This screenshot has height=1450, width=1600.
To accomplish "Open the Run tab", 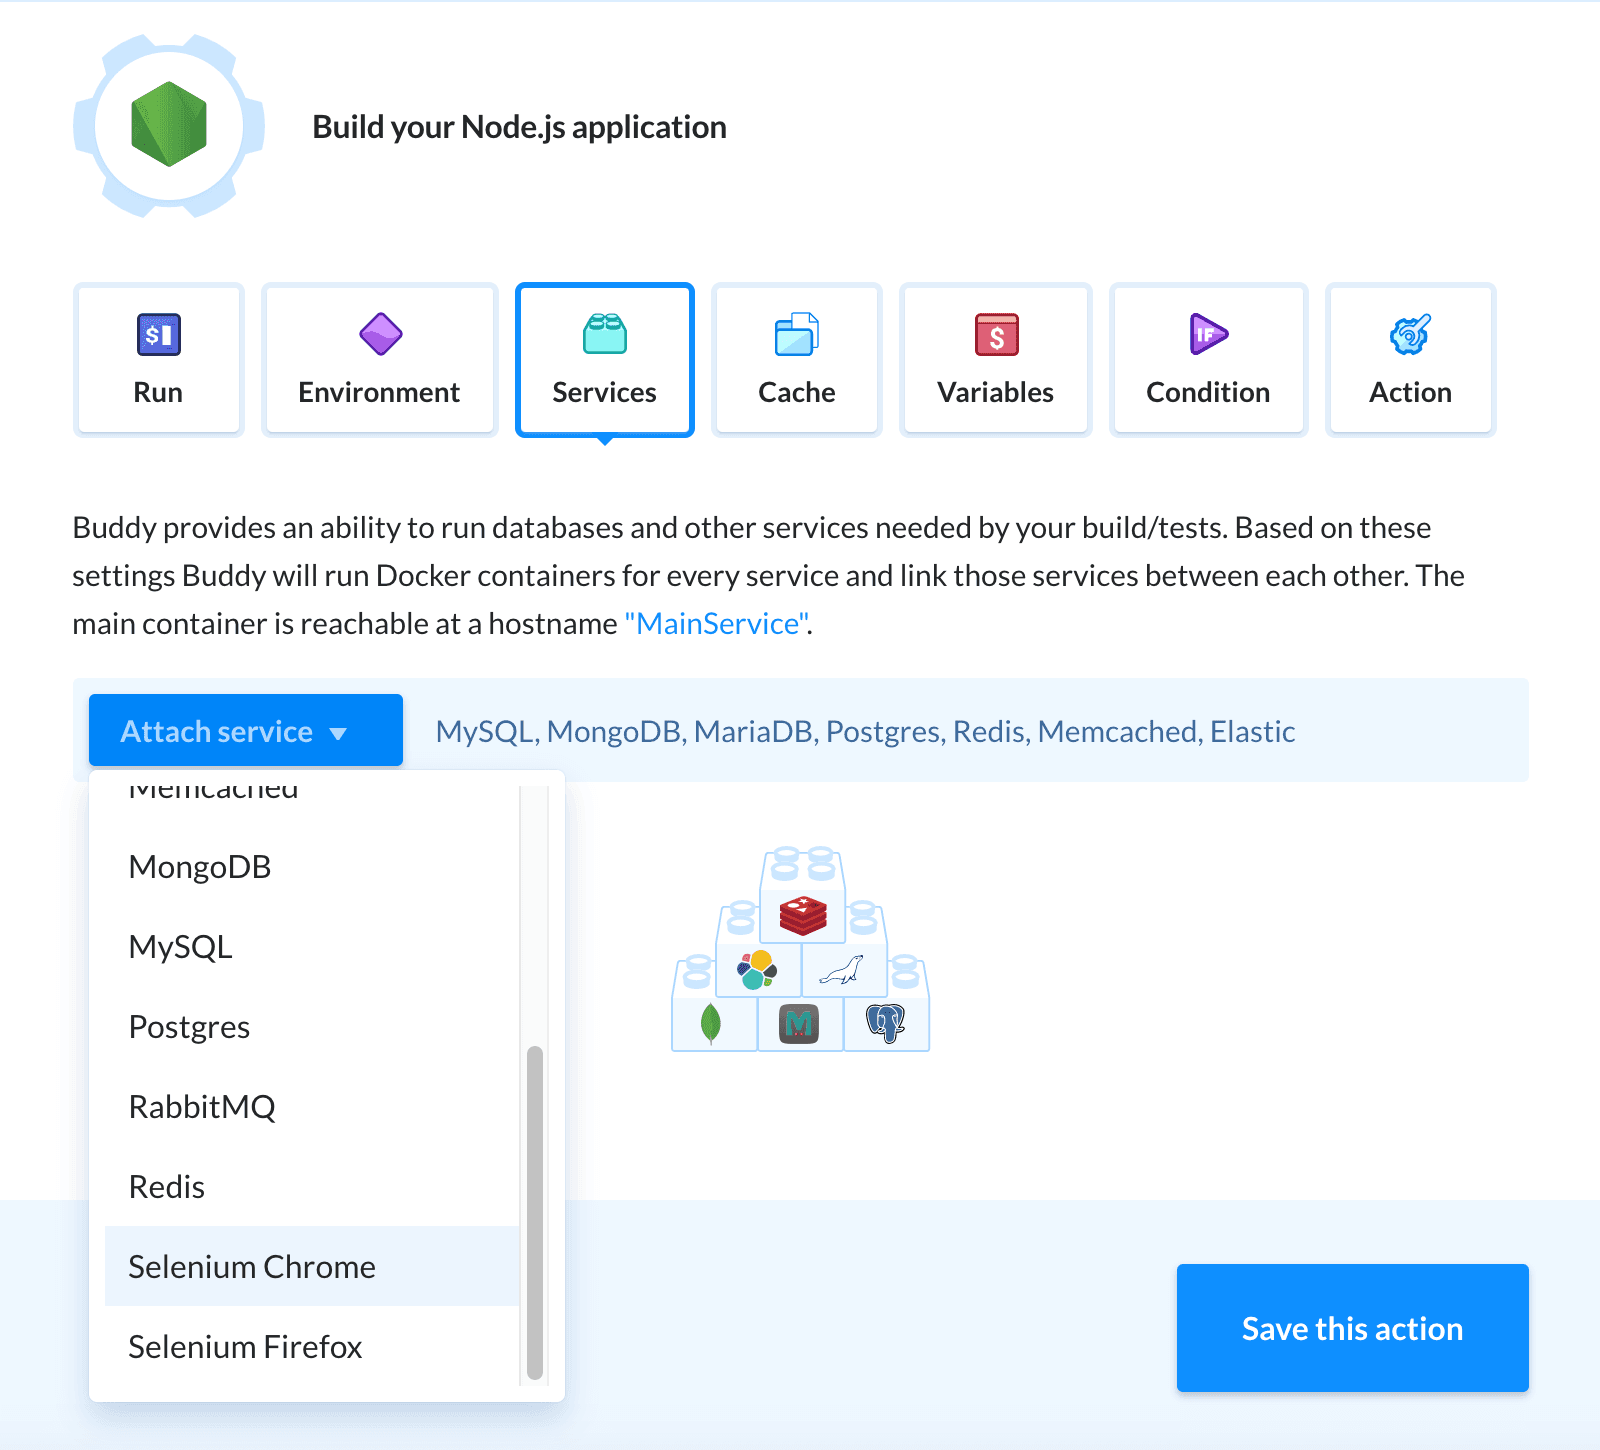I will pos(158,360).
